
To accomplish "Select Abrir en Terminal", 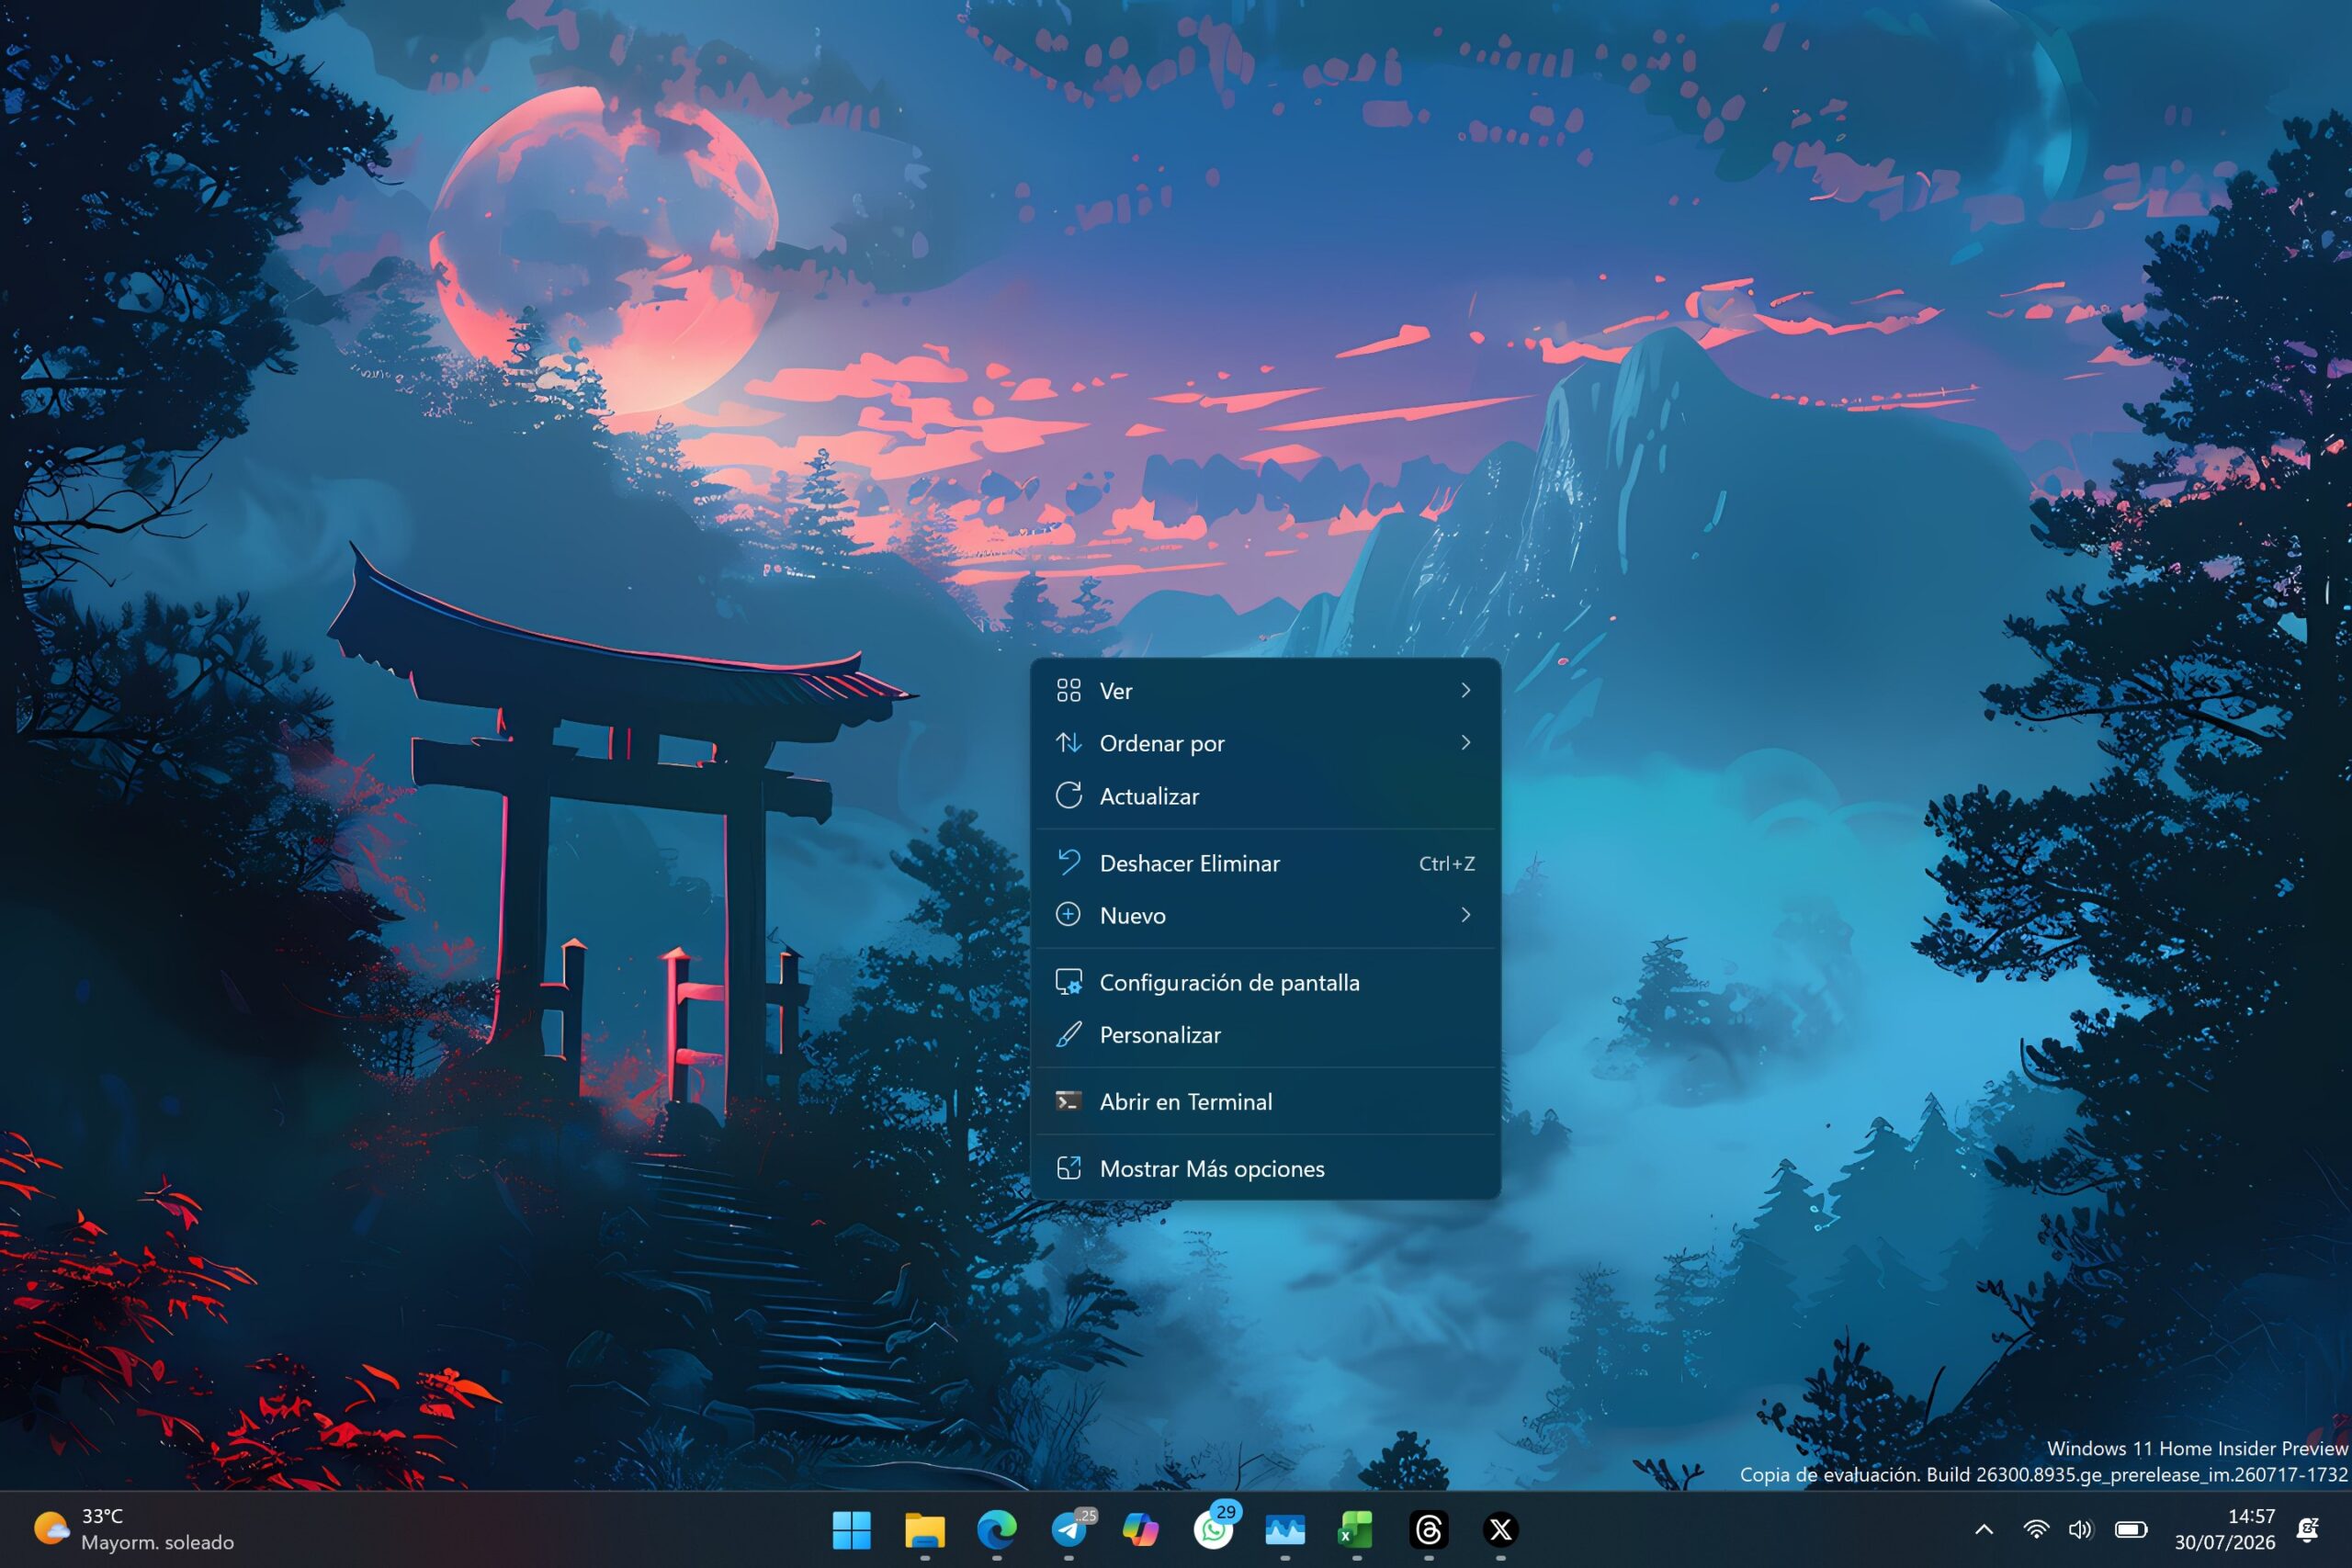I will (1265, 1101).
